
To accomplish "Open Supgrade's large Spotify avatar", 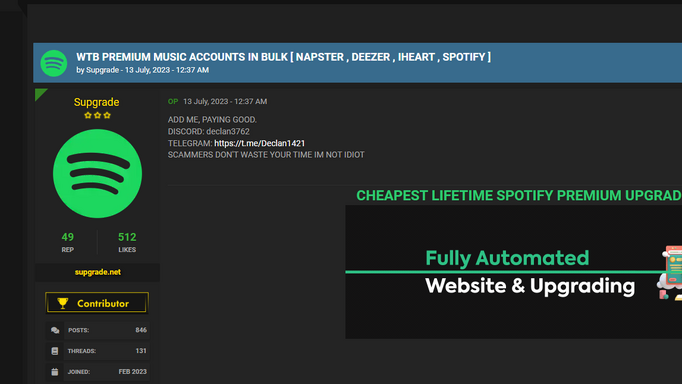I will pyautogui.click(x=97, y=174).
